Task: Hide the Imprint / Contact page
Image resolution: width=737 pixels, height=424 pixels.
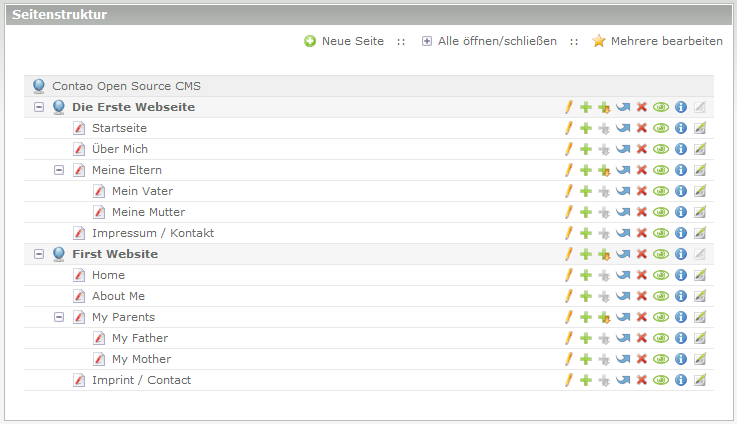Action: coord(660,380)
